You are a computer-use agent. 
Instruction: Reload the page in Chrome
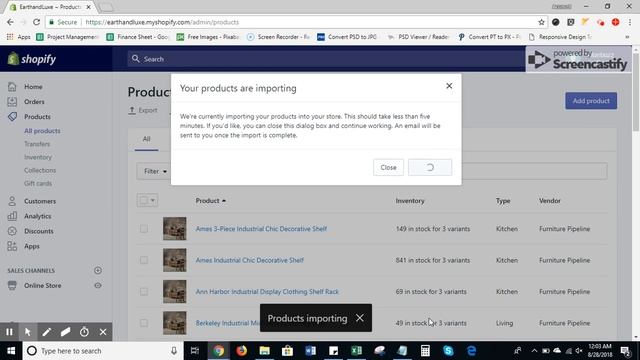pos(36,22)
